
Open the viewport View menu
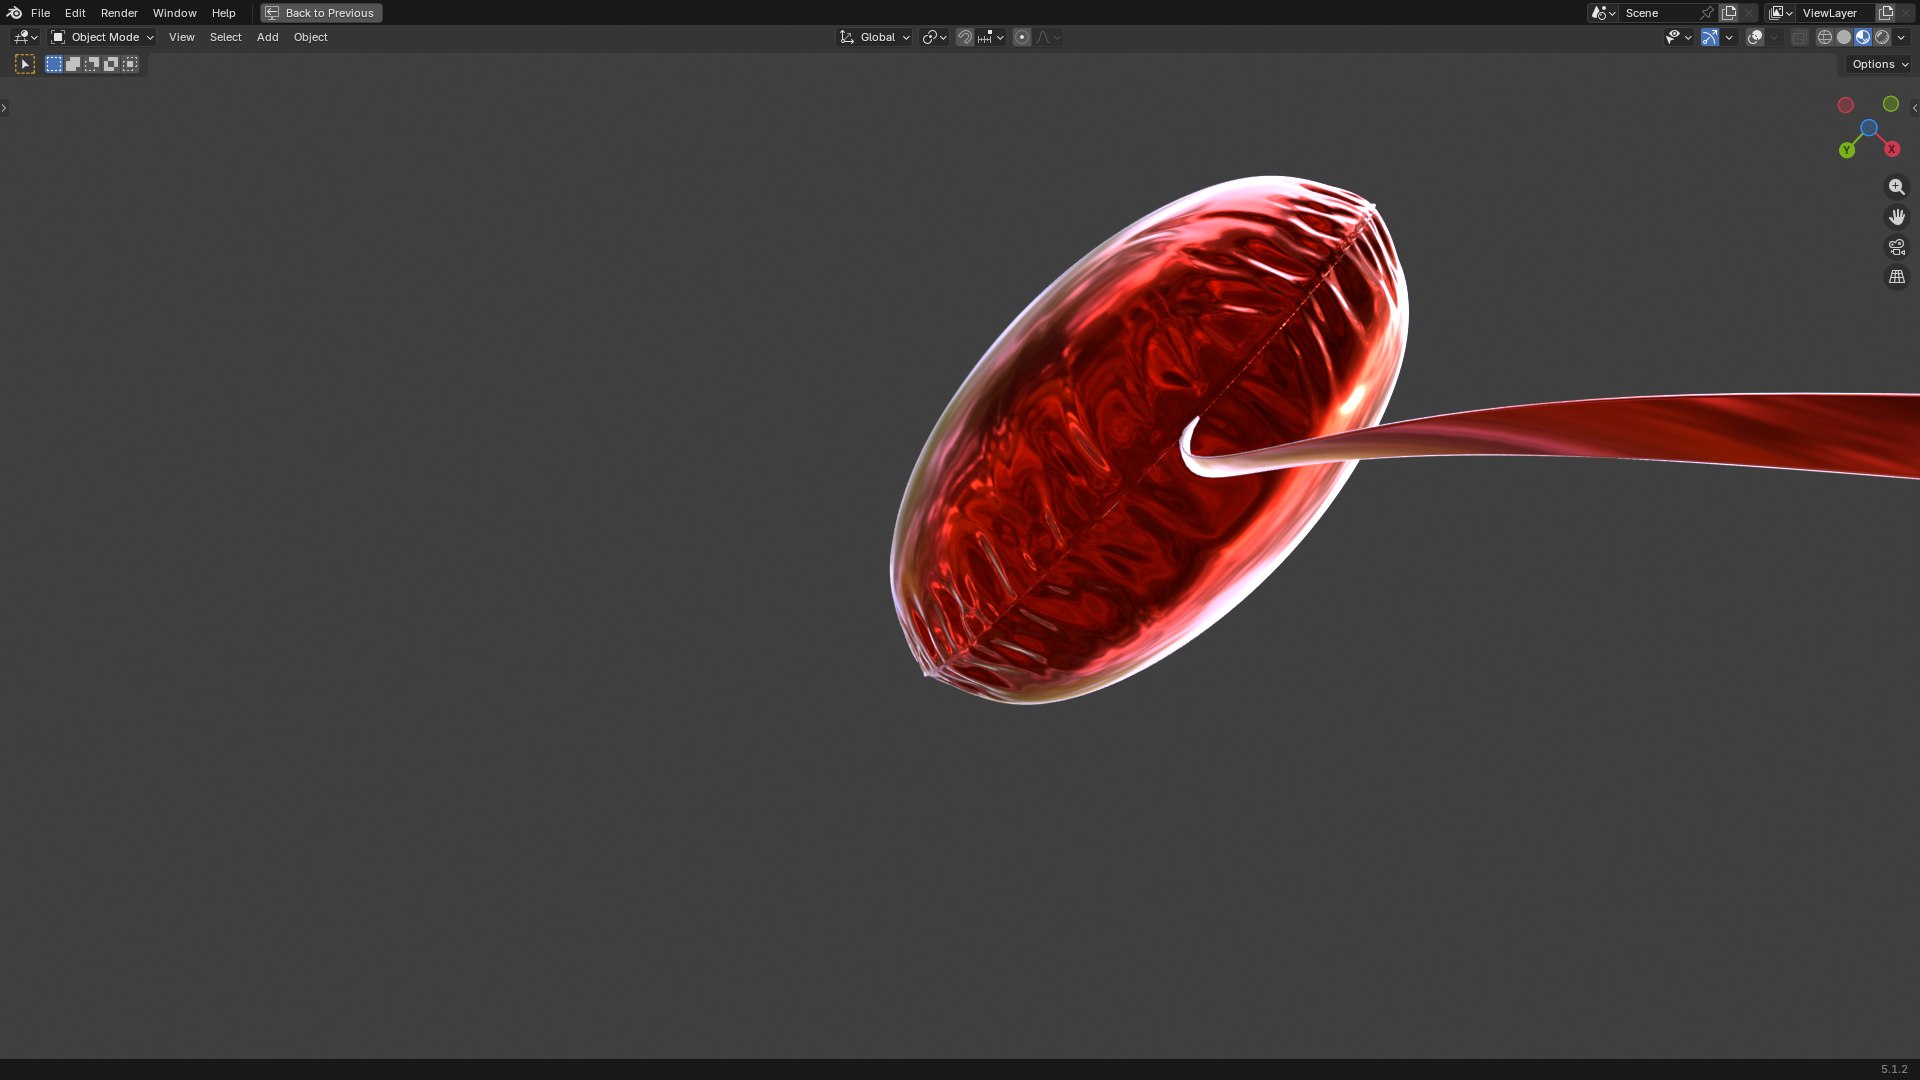(x=181, y=37)
